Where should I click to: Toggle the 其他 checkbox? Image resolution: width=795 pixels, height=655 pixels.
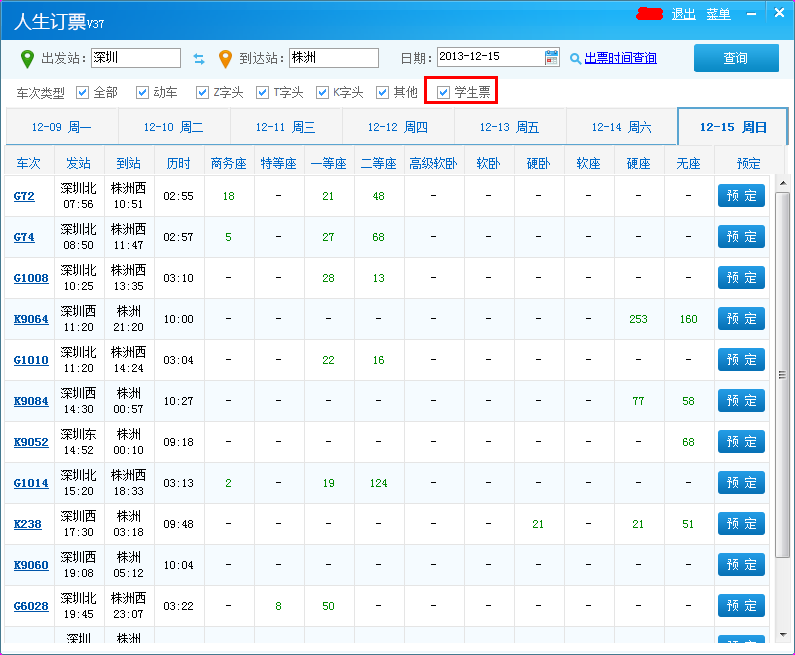click(x=382, y=92)
